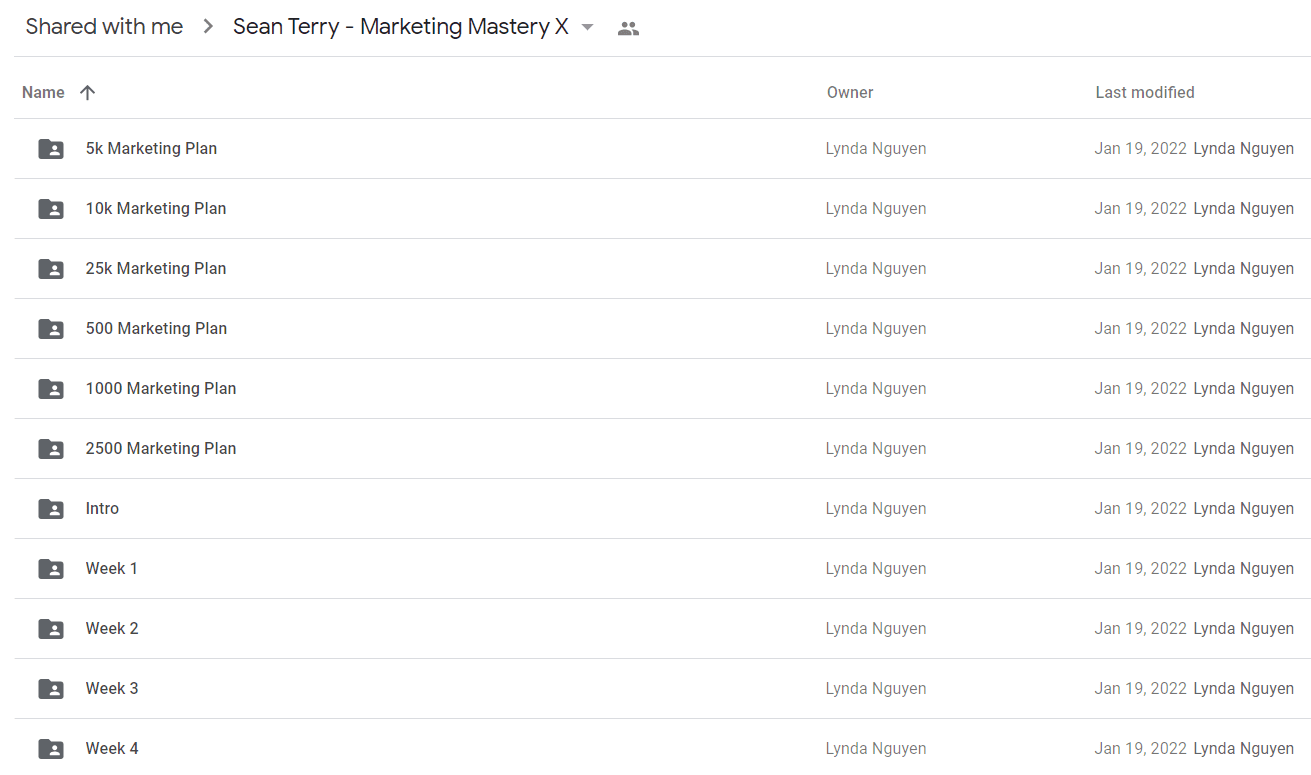Click owner Lynda Nguyen in Intro row
The height and width of the screenshot is (775, 1311).
pos(876,508)
